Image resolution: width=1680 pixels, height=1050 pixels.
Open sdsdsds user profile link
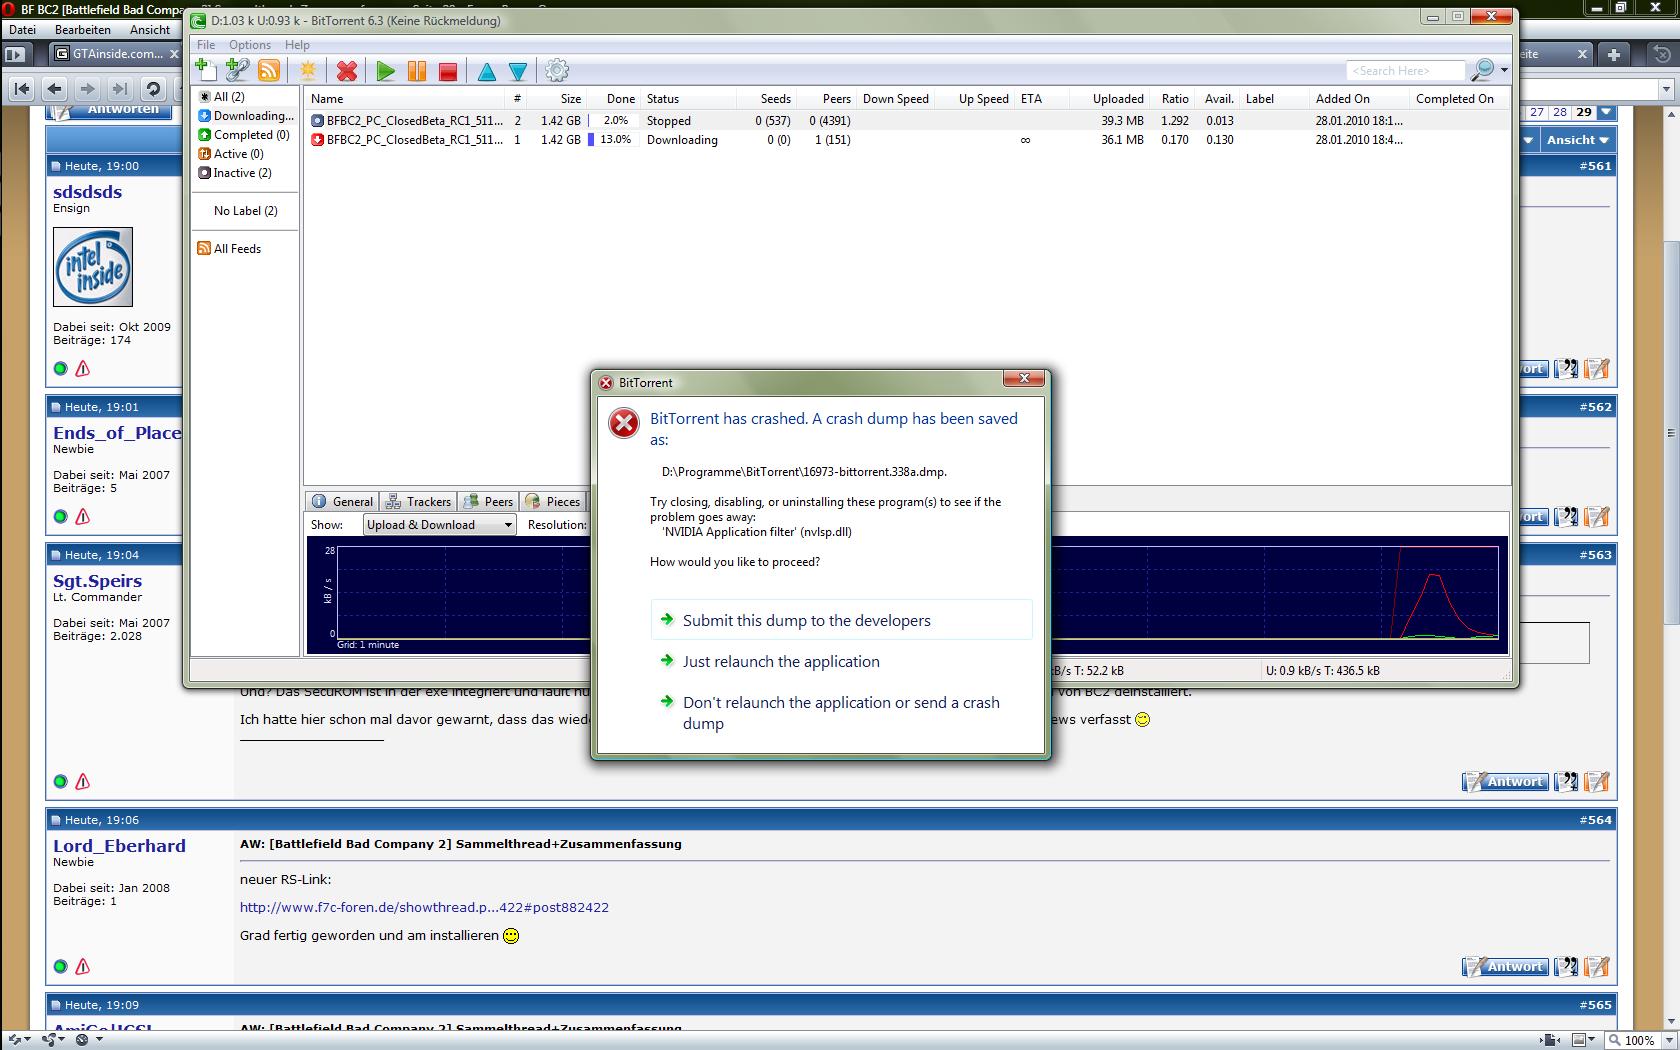pyautogui.click(x=87, y=192)
